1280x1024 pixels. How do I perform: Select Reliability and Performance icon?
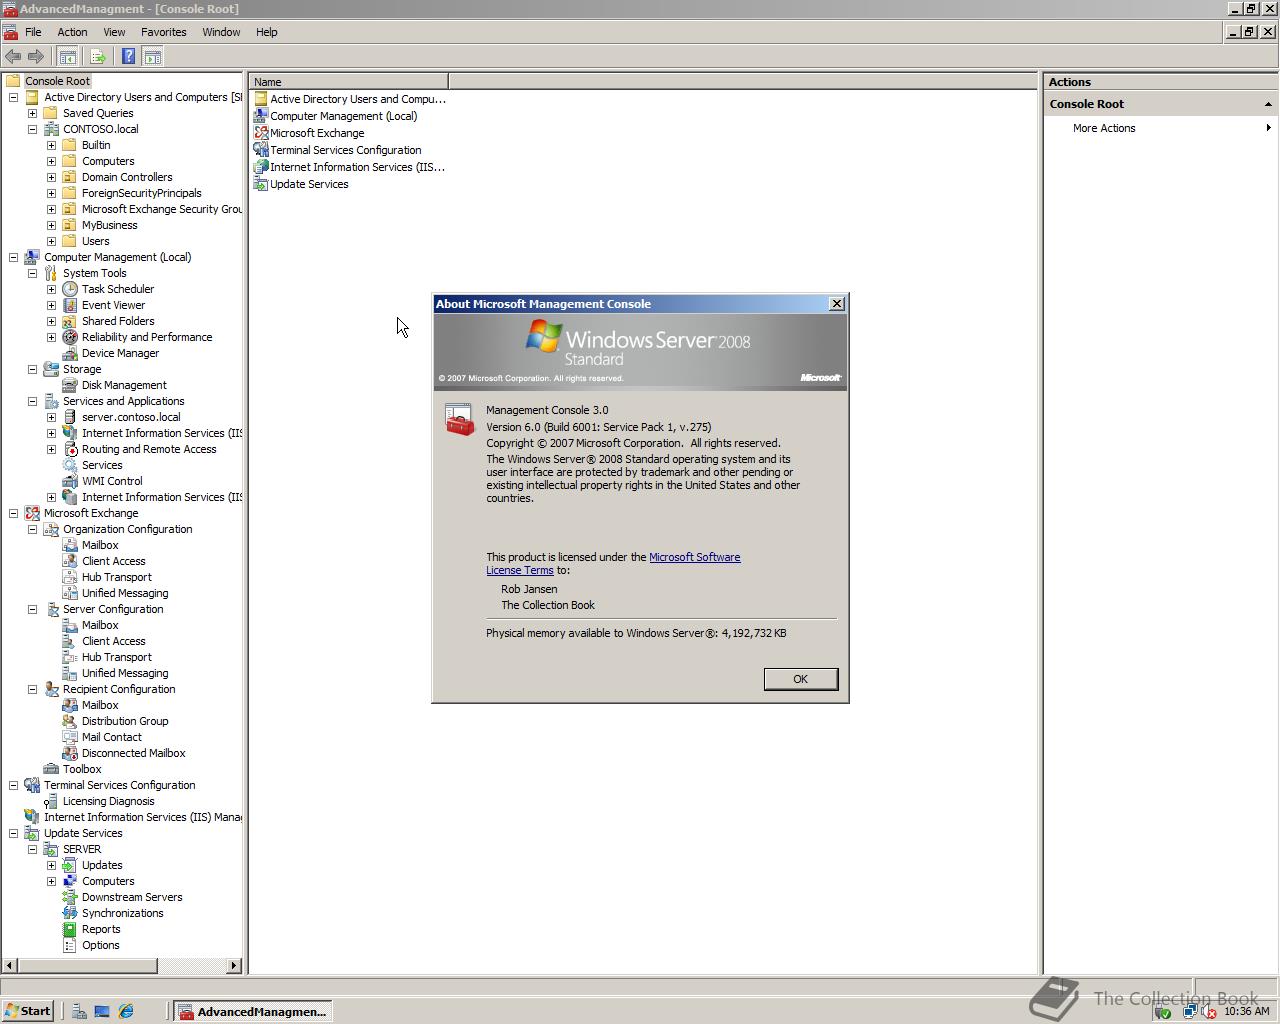click(70, 337)
